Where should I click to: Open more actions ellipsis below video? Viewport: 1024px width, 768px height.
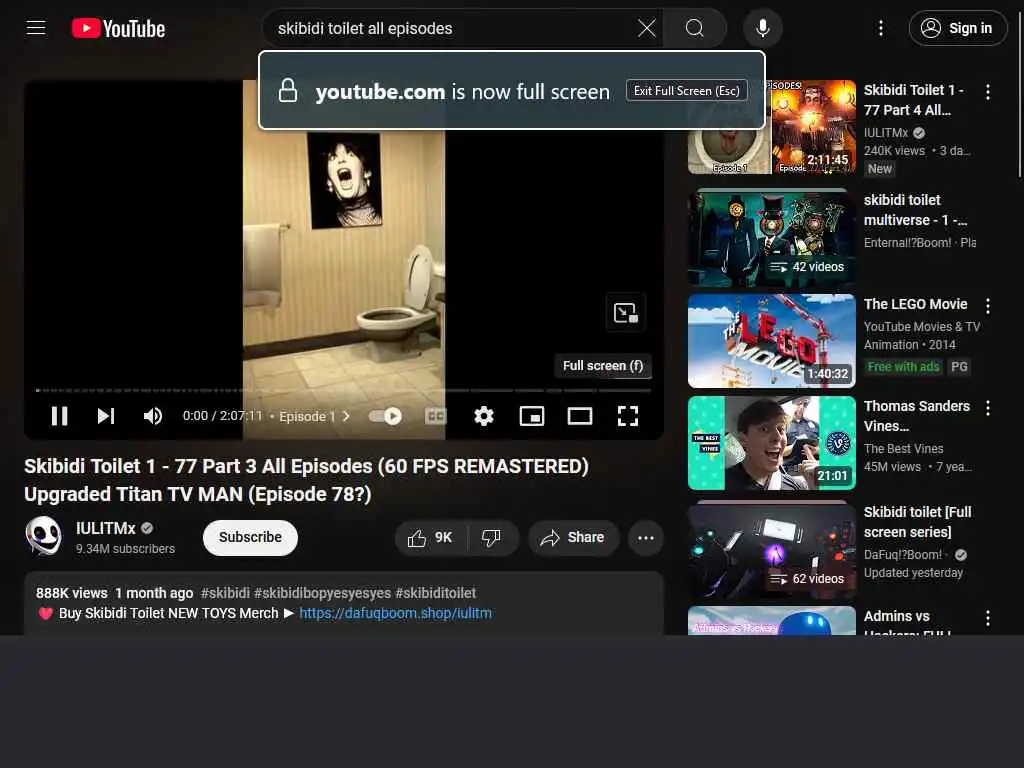click(646, 537)
